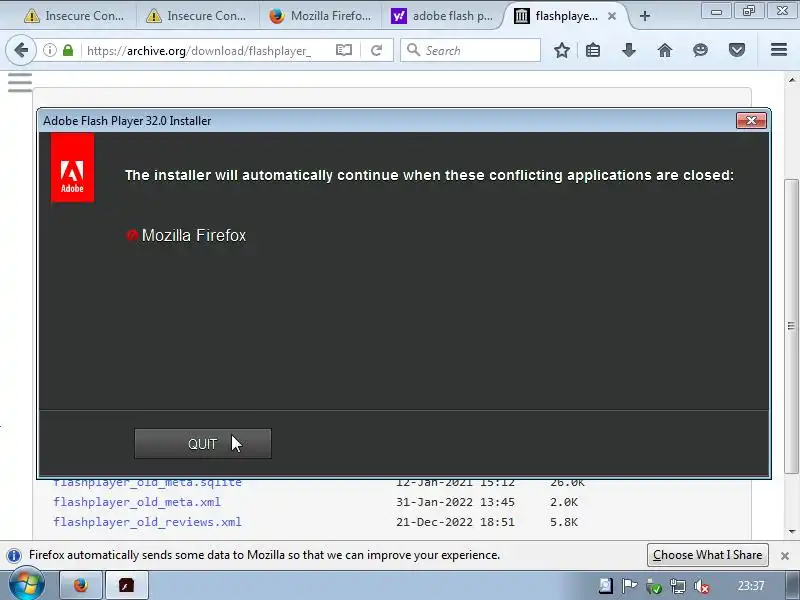This screenshot has width=800, height=600.
Task: Click the info icon in notification bar
Action: 14,555
